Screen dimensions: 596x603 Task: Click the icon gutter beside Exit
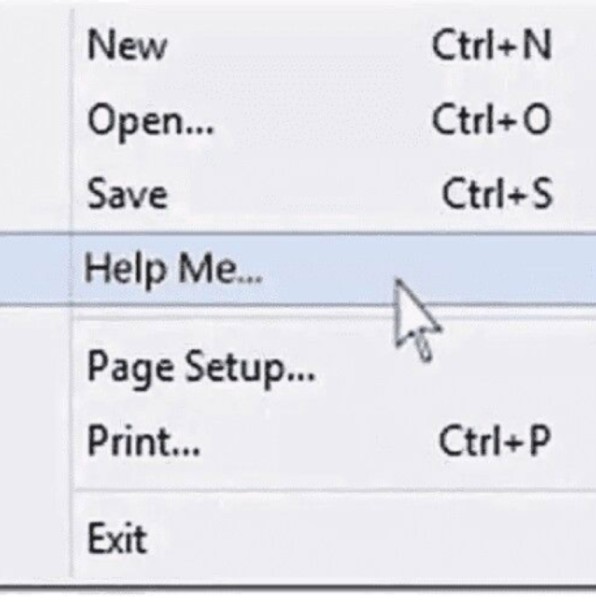pyautogui.click(x=35, y=538)
